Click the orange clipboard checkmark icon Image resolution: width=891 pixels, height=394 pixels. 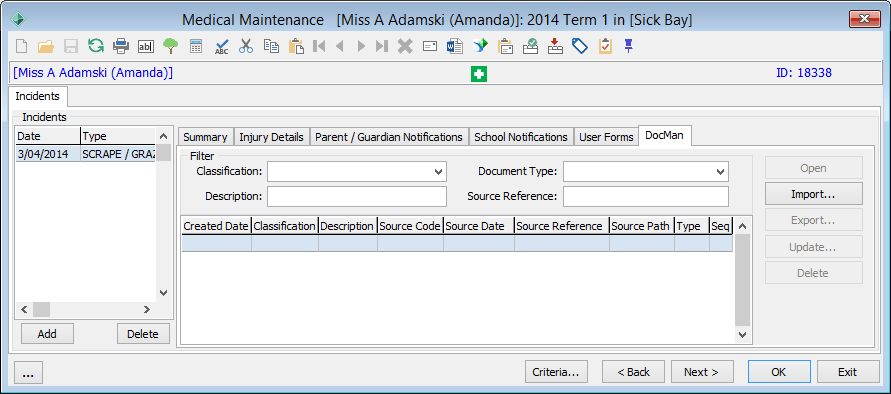pos(605,47)
